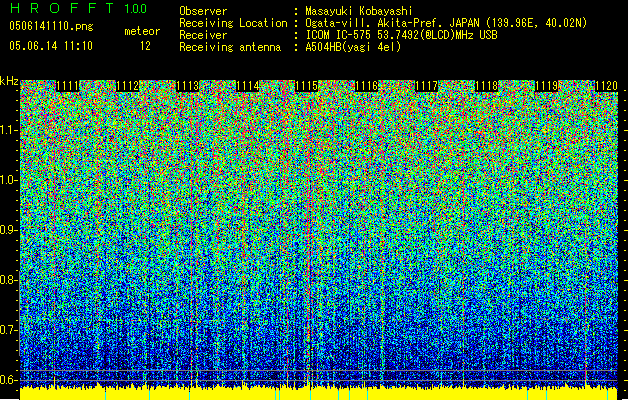The image size is (629, 400).
Task: Click the 0.7 frequency axis label
Action: (8, 330)
